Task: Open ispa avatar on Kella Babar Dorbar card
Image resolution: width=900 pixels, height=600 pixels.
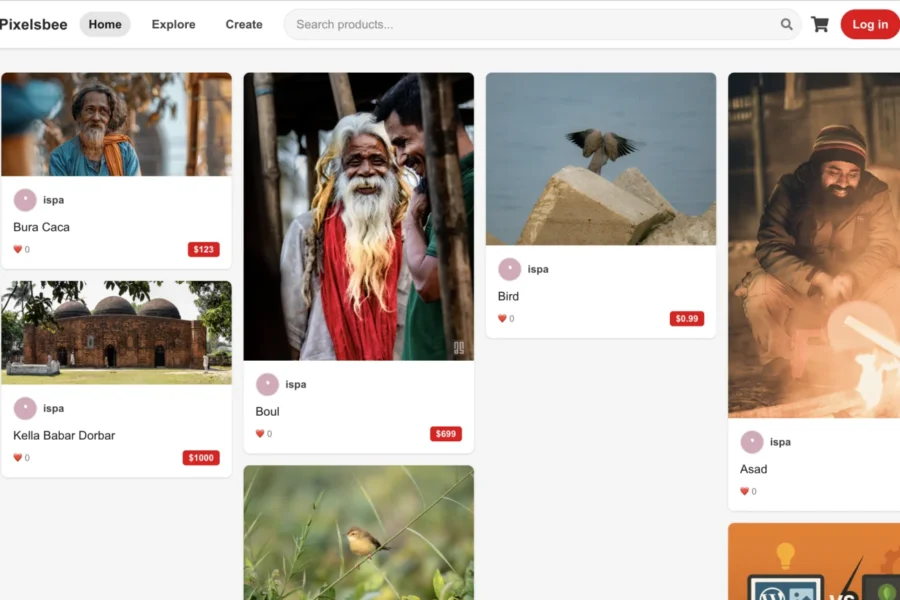Action: click(25, 408)
